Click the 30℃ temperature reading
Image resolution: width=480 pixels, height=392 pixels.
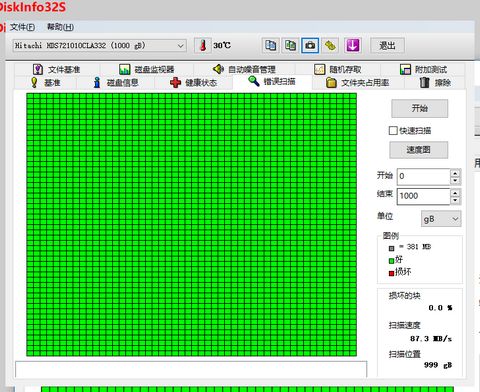222,45
